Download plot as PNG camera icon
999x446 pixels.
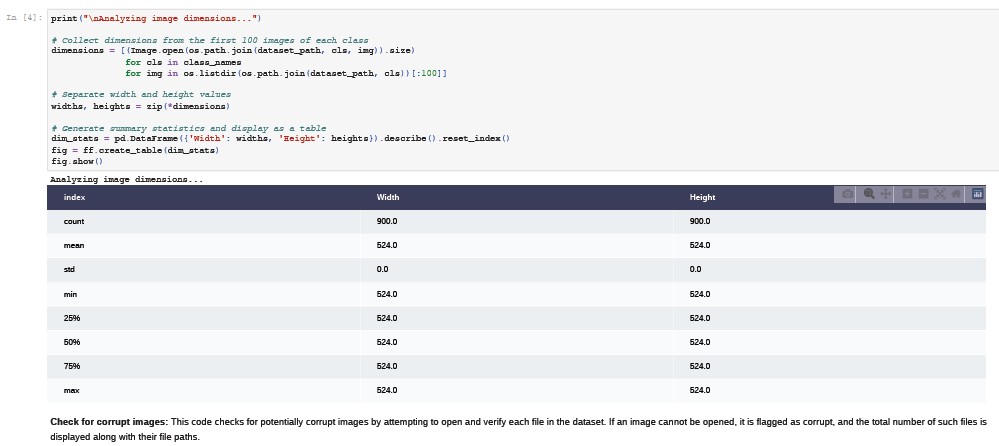[847, 194]
